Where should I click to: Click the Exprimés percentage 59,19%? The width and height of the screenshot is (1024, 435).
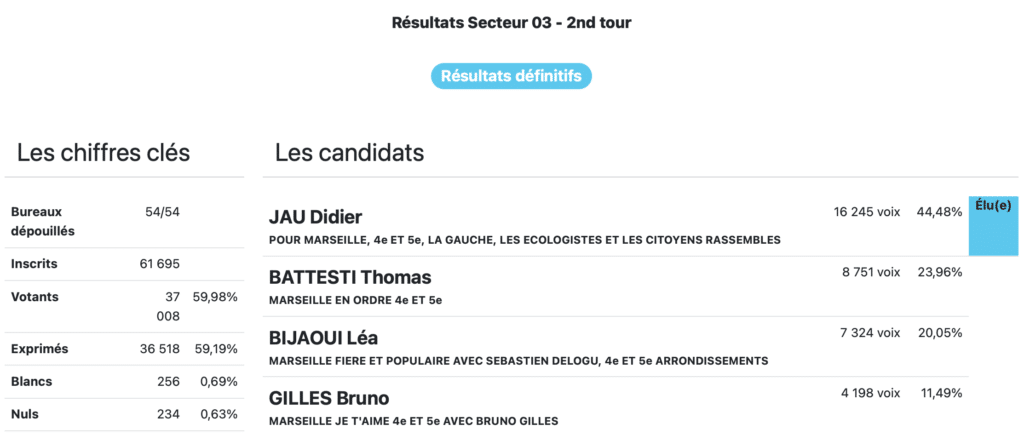tap(218, 349)
